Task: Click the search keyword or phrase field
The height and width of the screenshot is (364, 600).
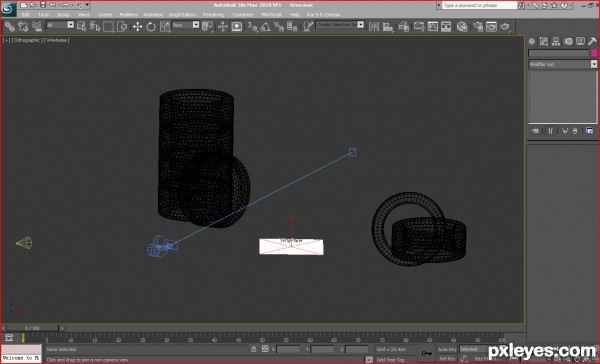Action: [479, 5]
